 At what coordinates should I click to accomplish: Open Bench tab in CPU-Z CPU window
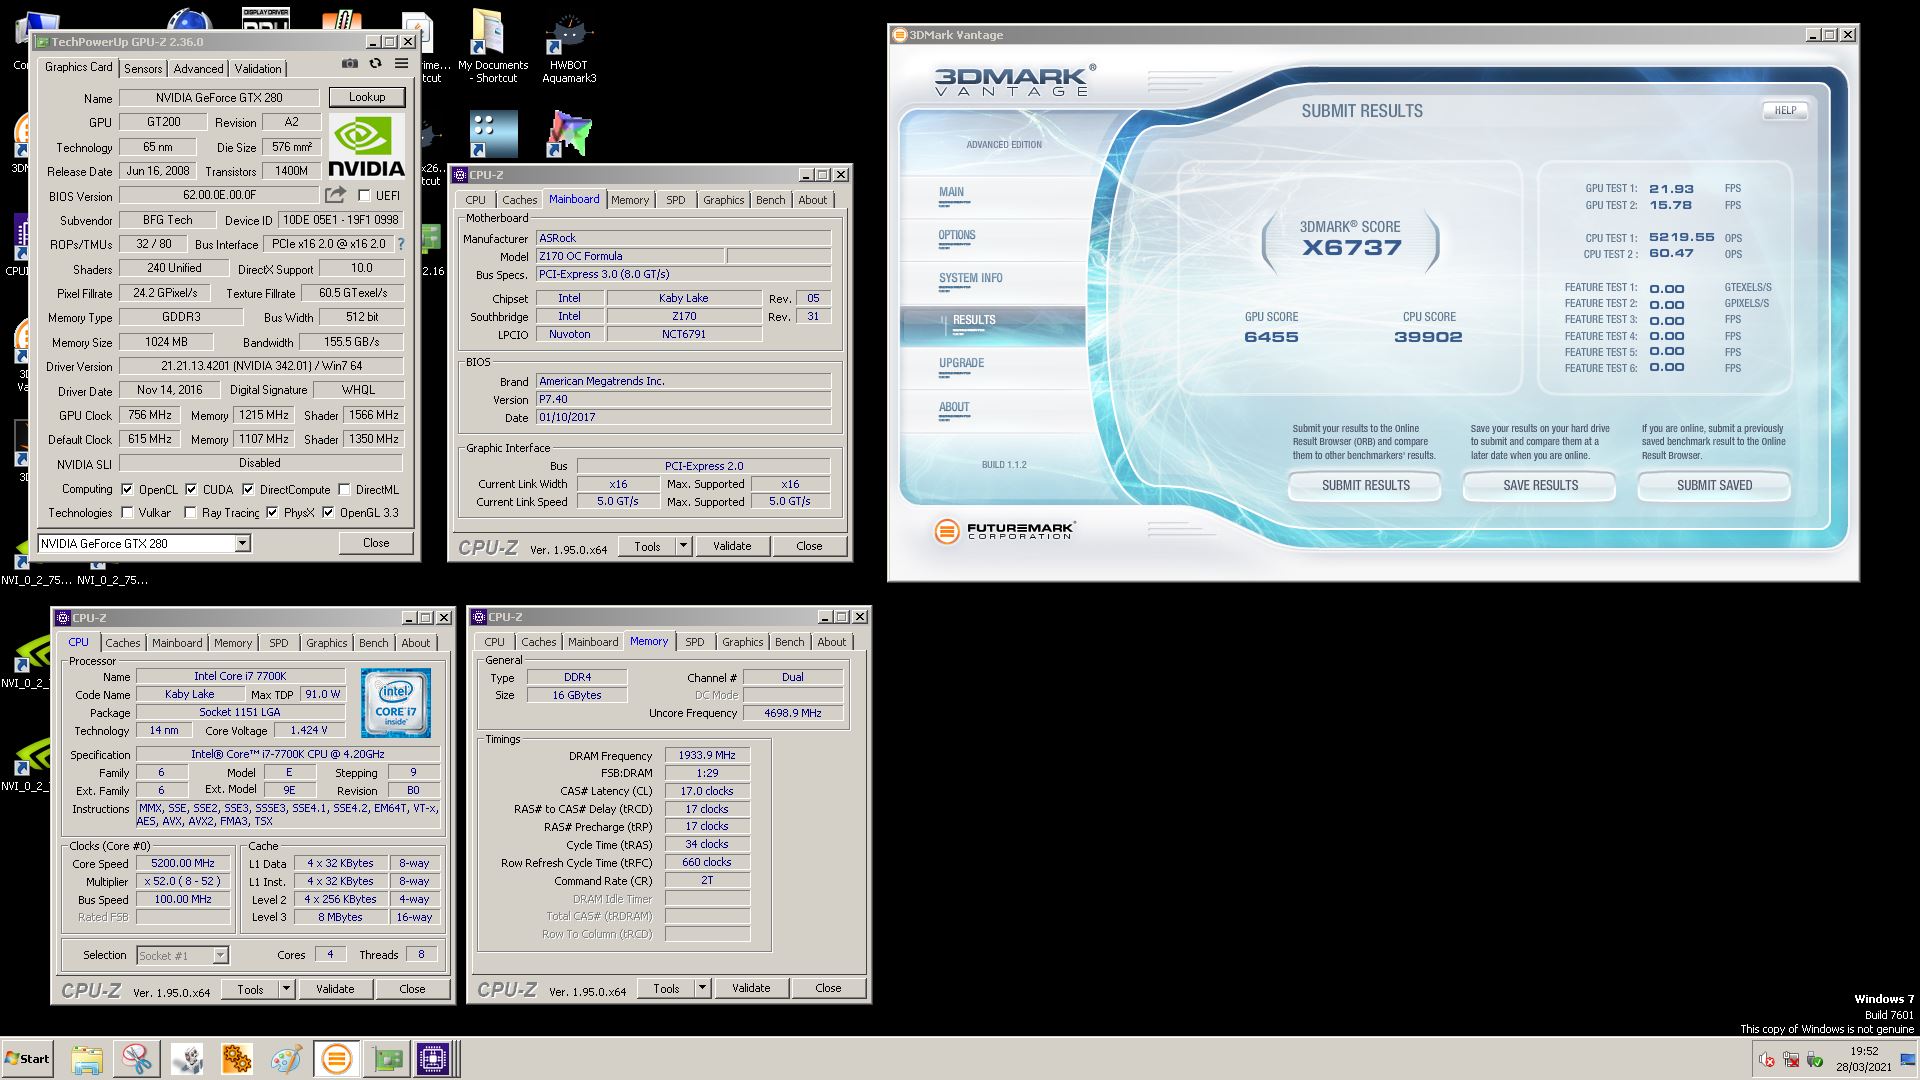pos(373,643)
